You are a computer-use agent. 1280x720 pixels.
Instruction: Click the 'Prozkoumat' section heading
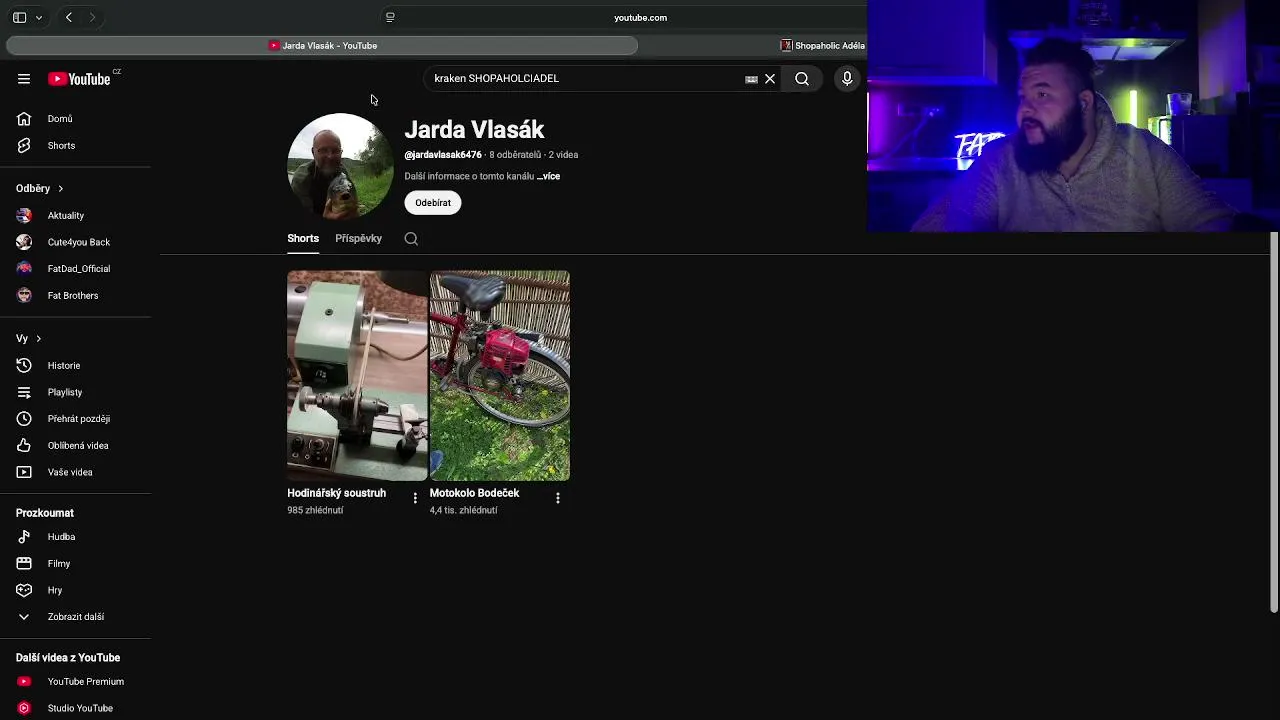tap(45, 513)
